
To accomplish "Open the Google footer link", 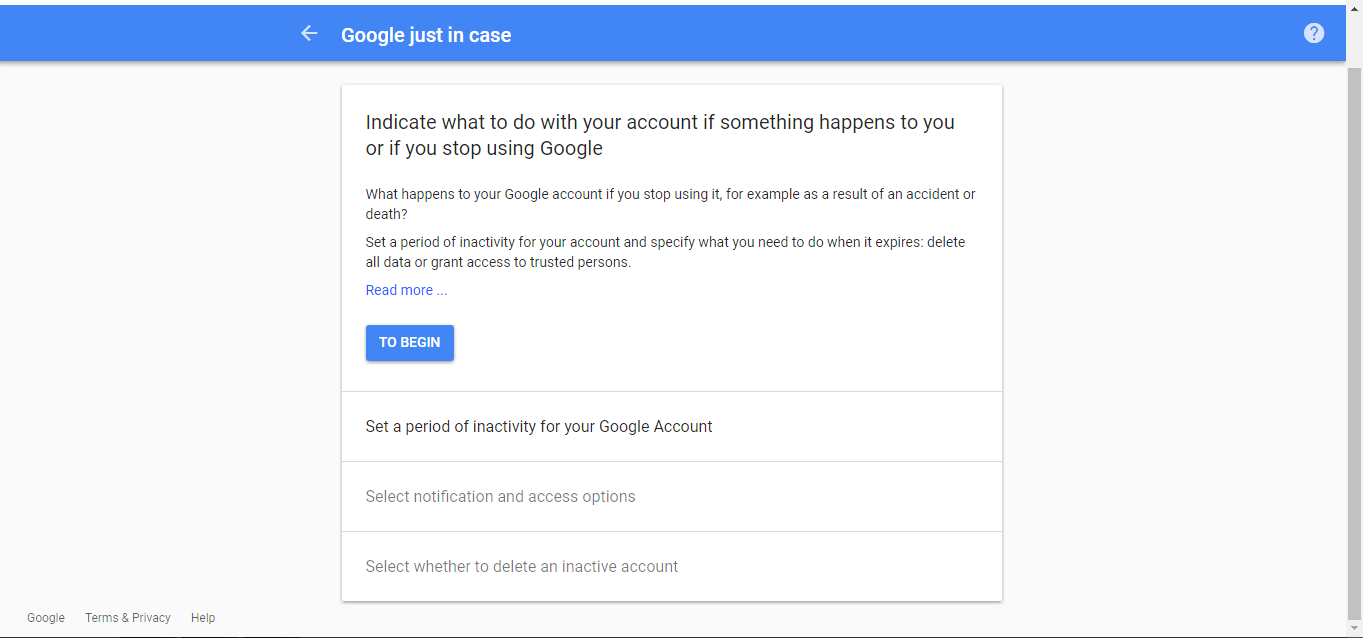I will [46, 618].
